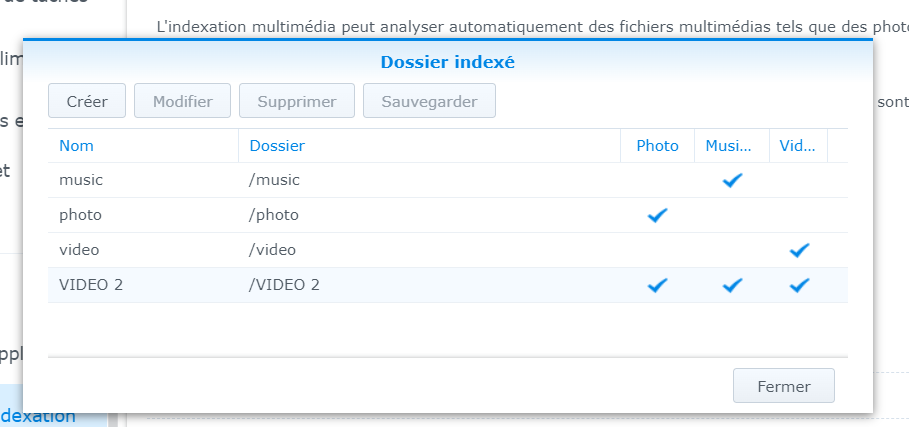The image size is (909, 427).
Task: Toggle music checkmark for music folder
Action: tap(733, 180)
